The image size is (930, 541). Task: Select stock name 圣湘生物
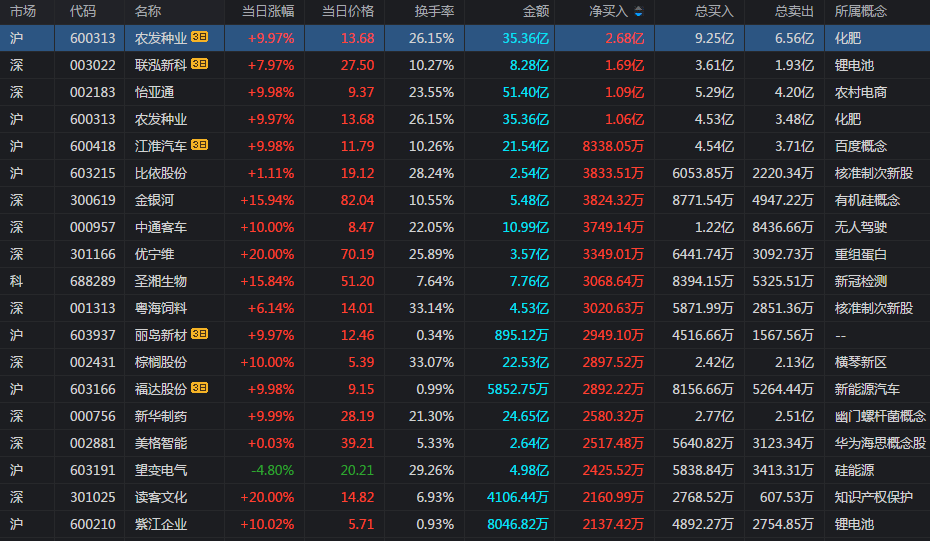161,281
